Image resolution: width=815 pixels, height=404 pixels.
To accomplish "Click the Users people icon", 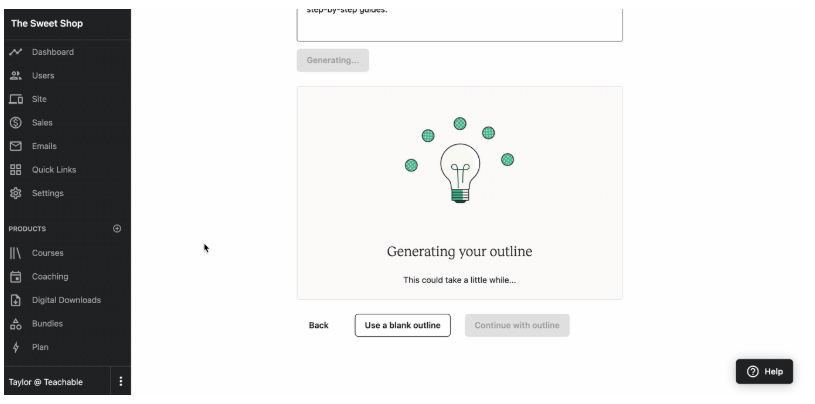I will (x=16, y=75).
